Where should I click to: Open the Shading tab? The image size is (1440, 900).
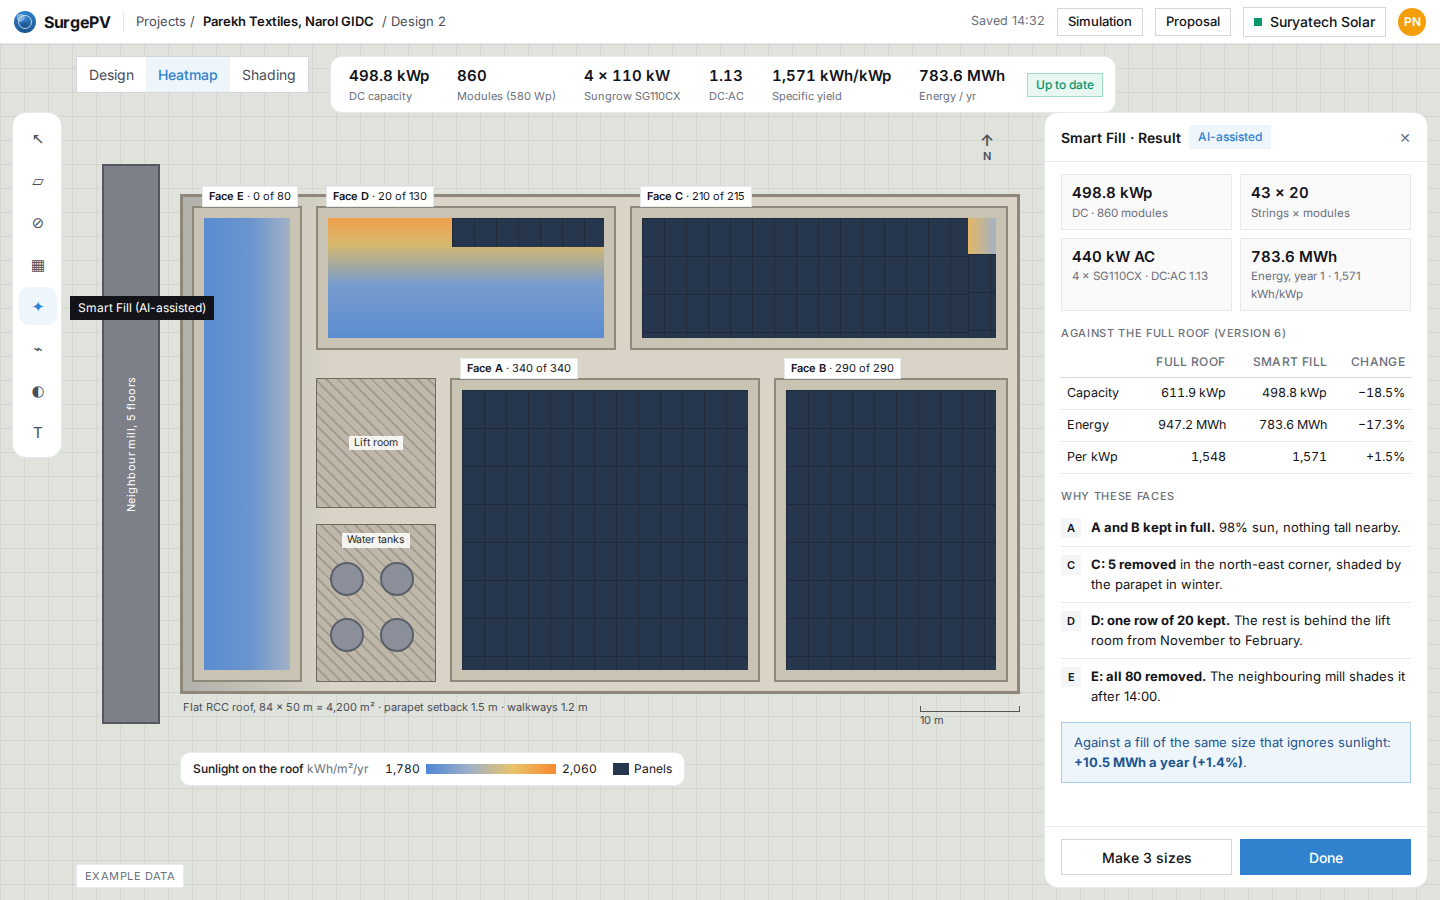tap(269, 75)
